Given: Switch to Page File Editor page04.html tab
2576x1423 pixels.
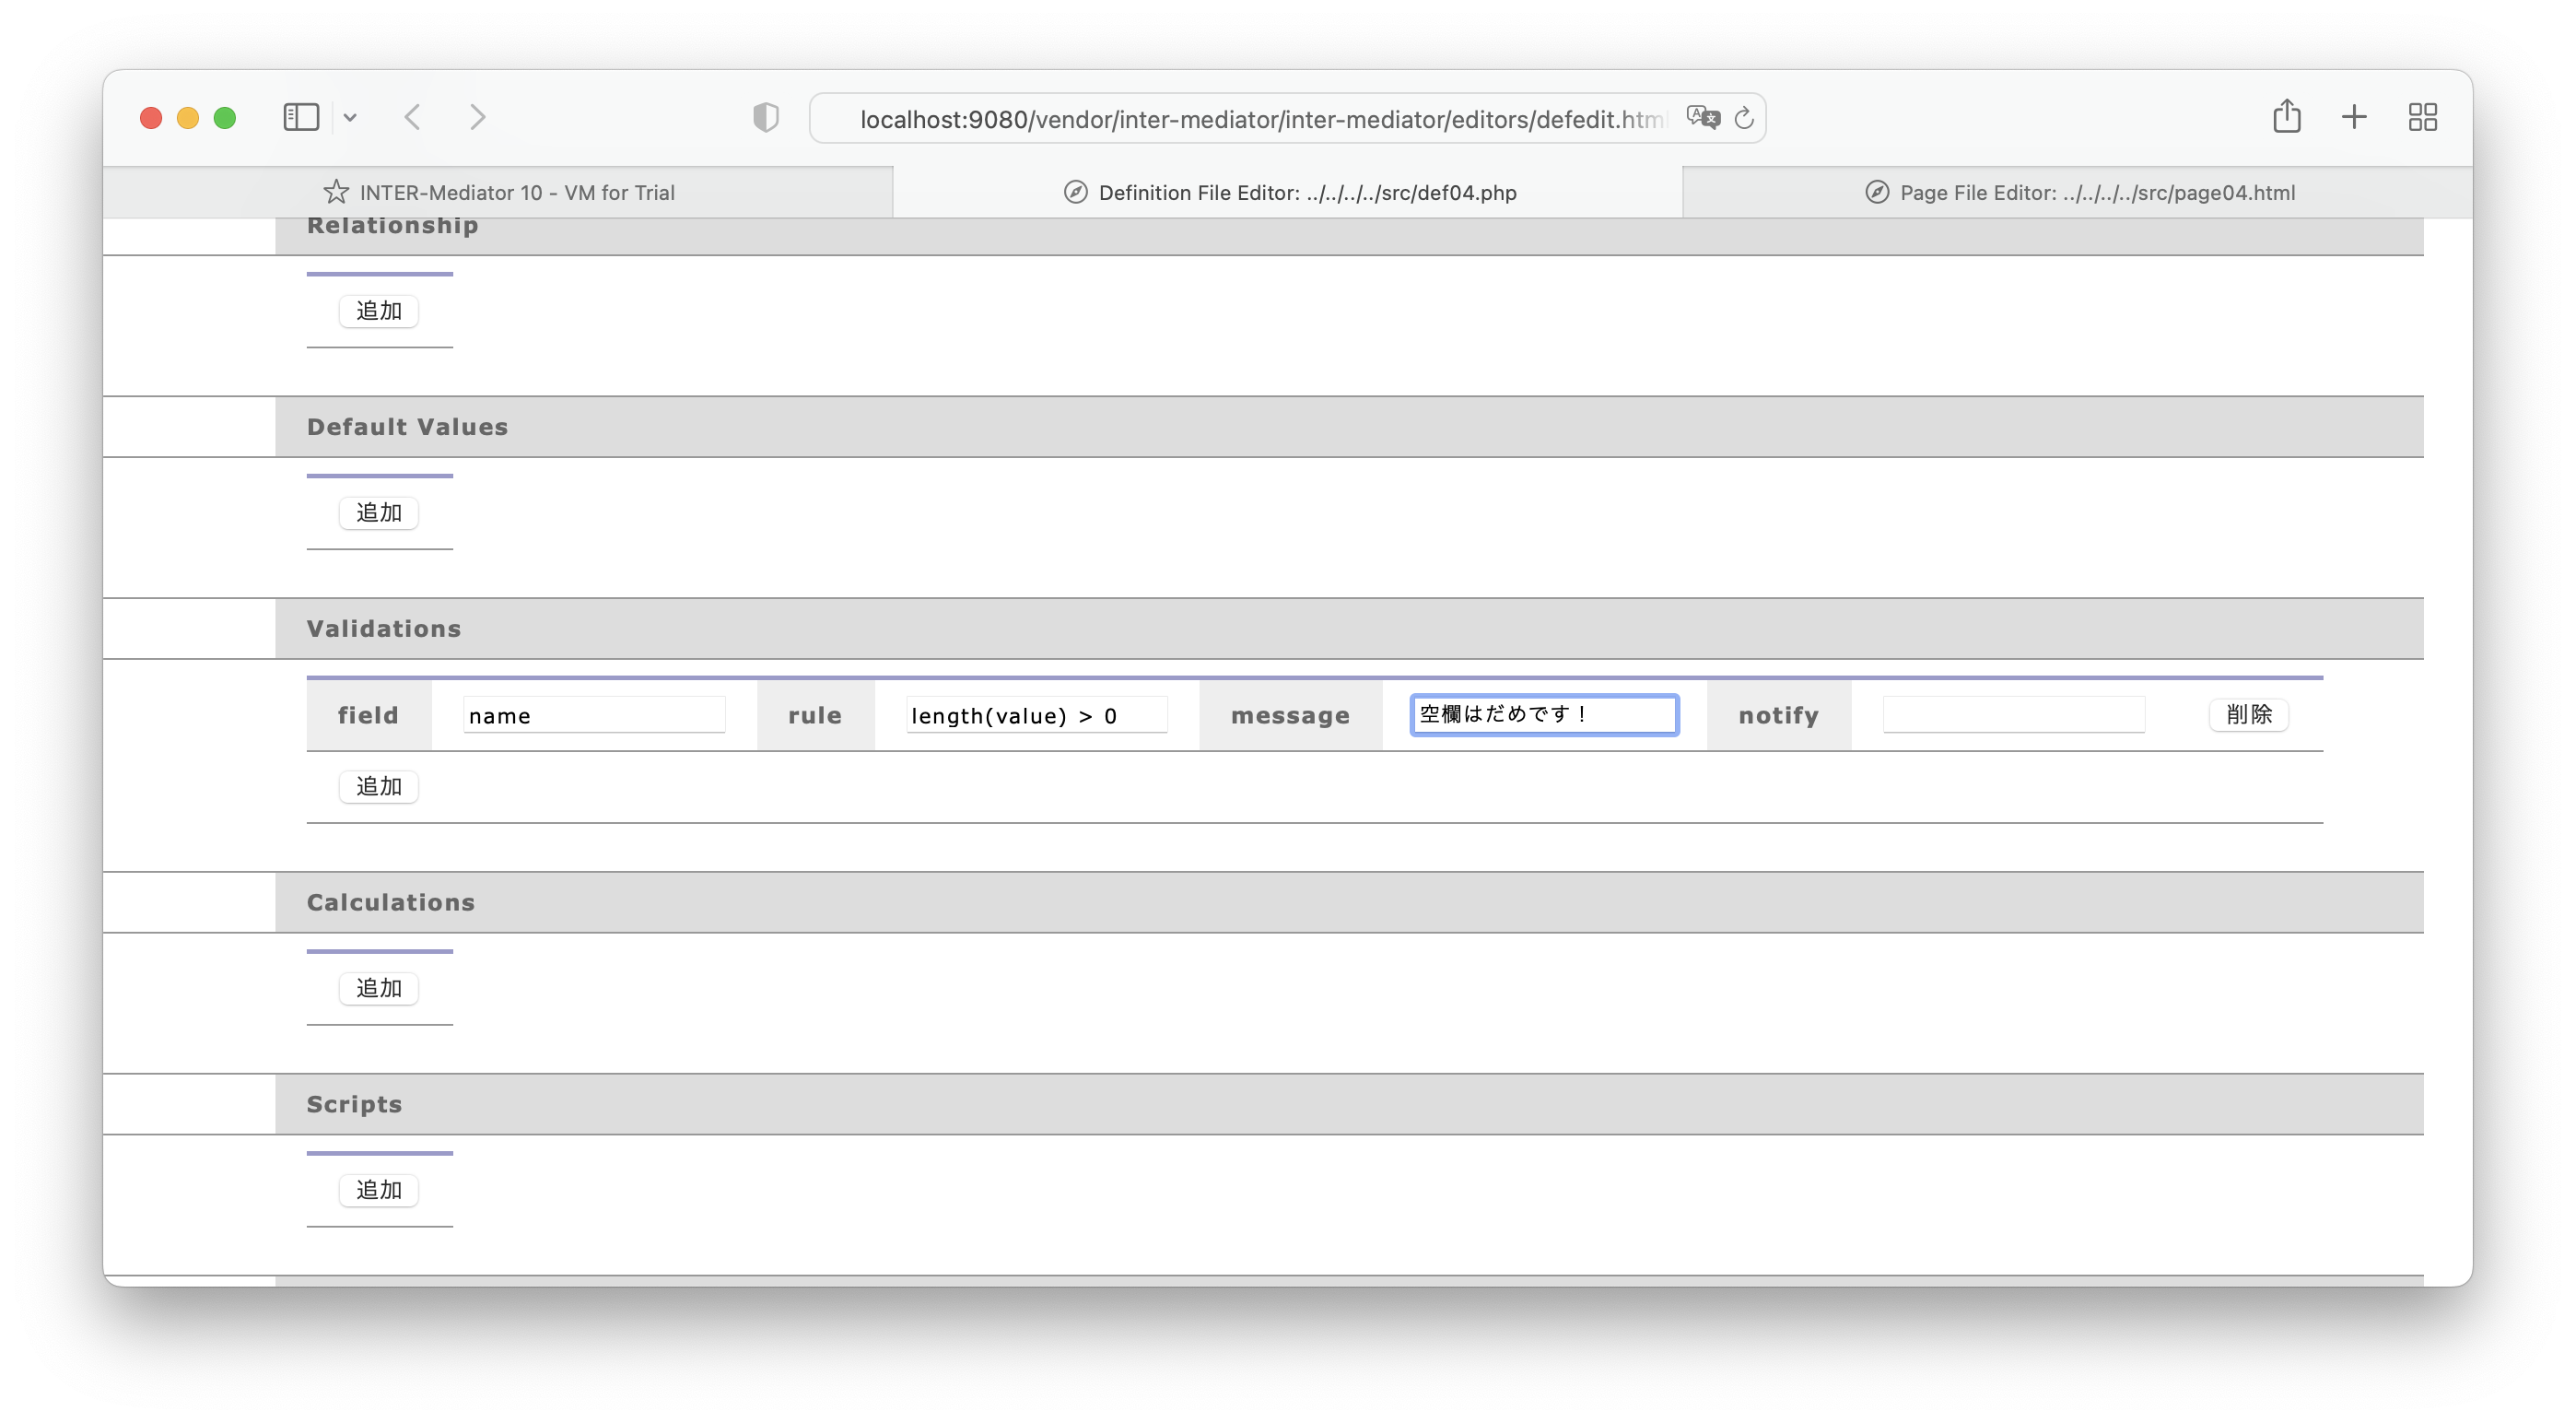Looking at the screenshot, I should [x=2078, y=192].
